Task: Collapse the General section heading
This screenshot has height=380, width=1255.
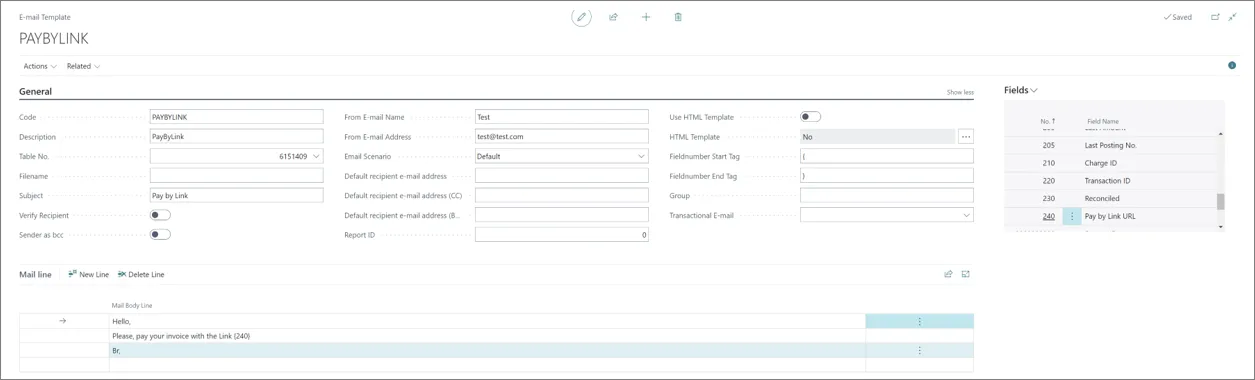Action: (x=36, y=91)
